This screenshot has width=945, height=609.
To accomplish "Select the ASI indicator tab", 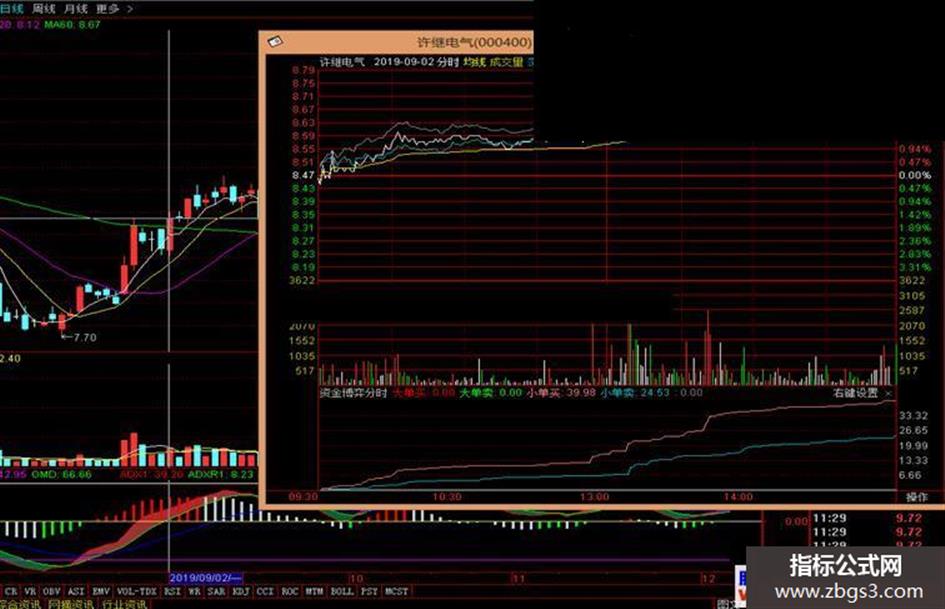I will 76,592.
